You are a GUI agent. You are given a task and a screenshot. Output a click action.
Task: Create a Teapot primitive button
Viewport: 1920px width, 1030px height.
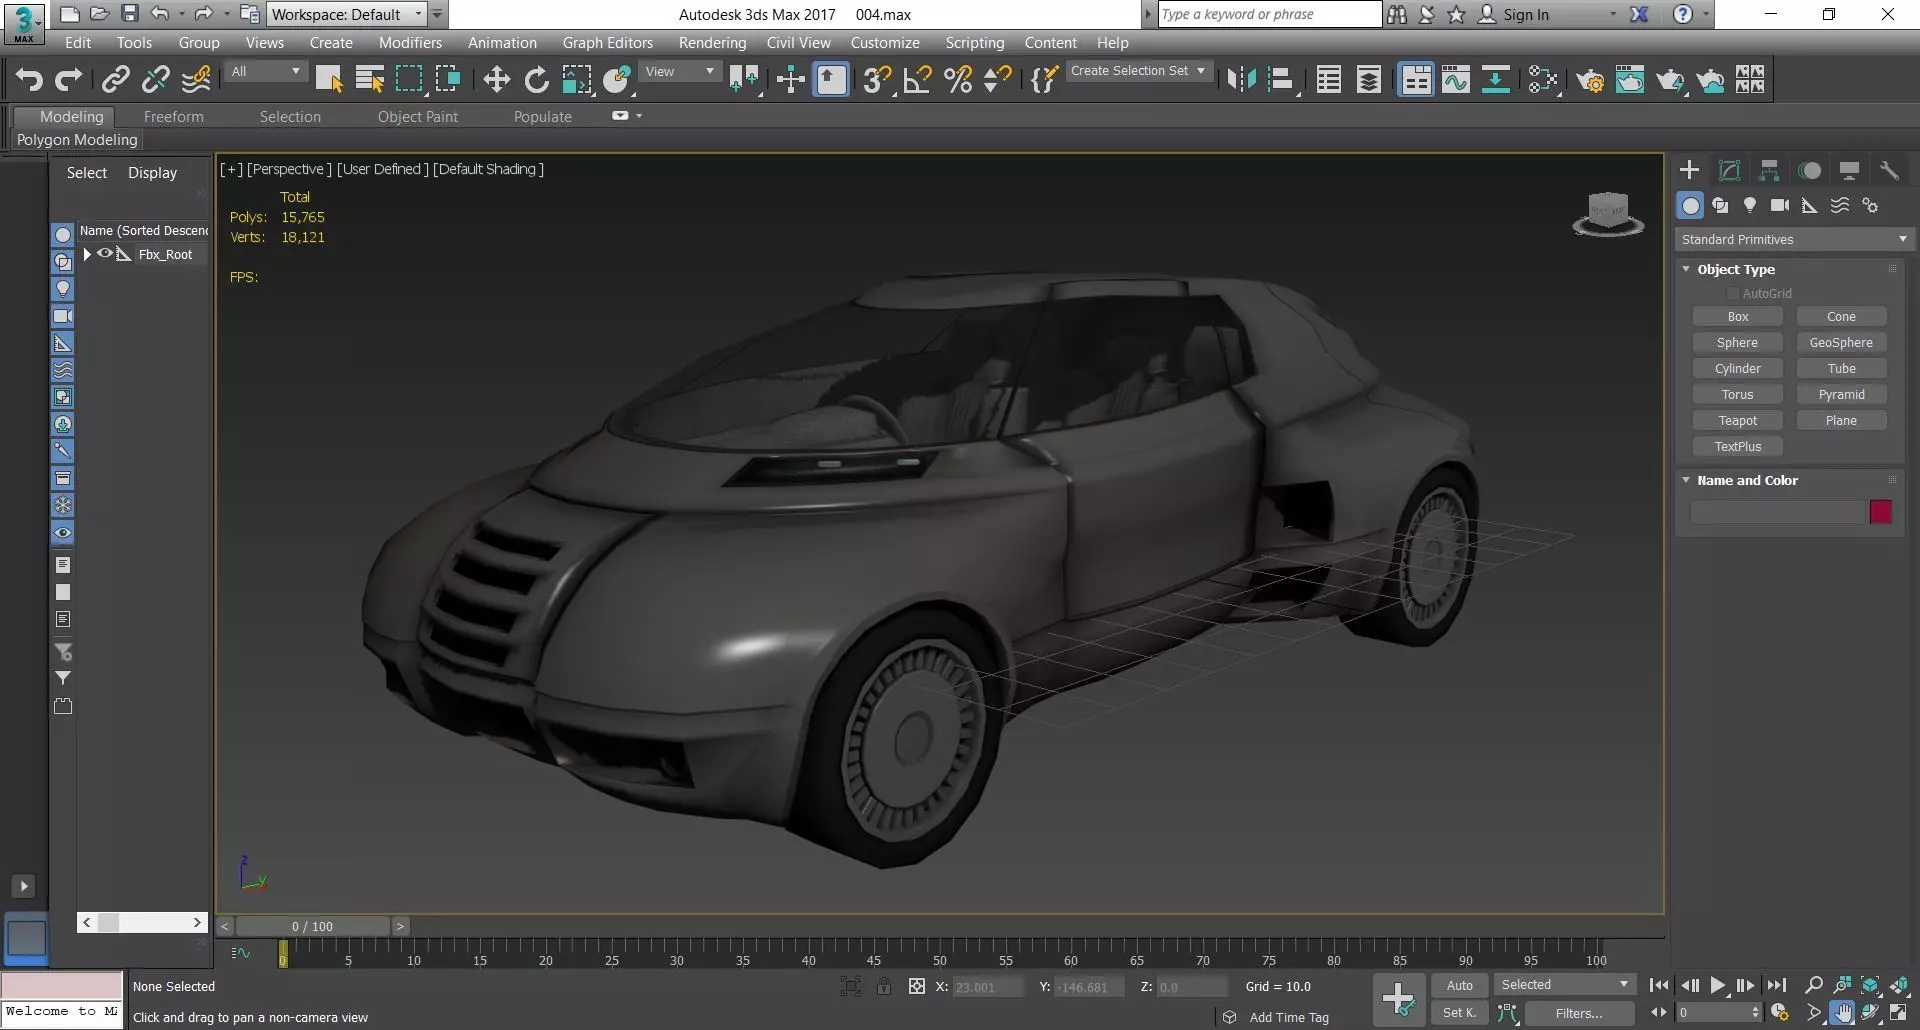(1737, 421)
